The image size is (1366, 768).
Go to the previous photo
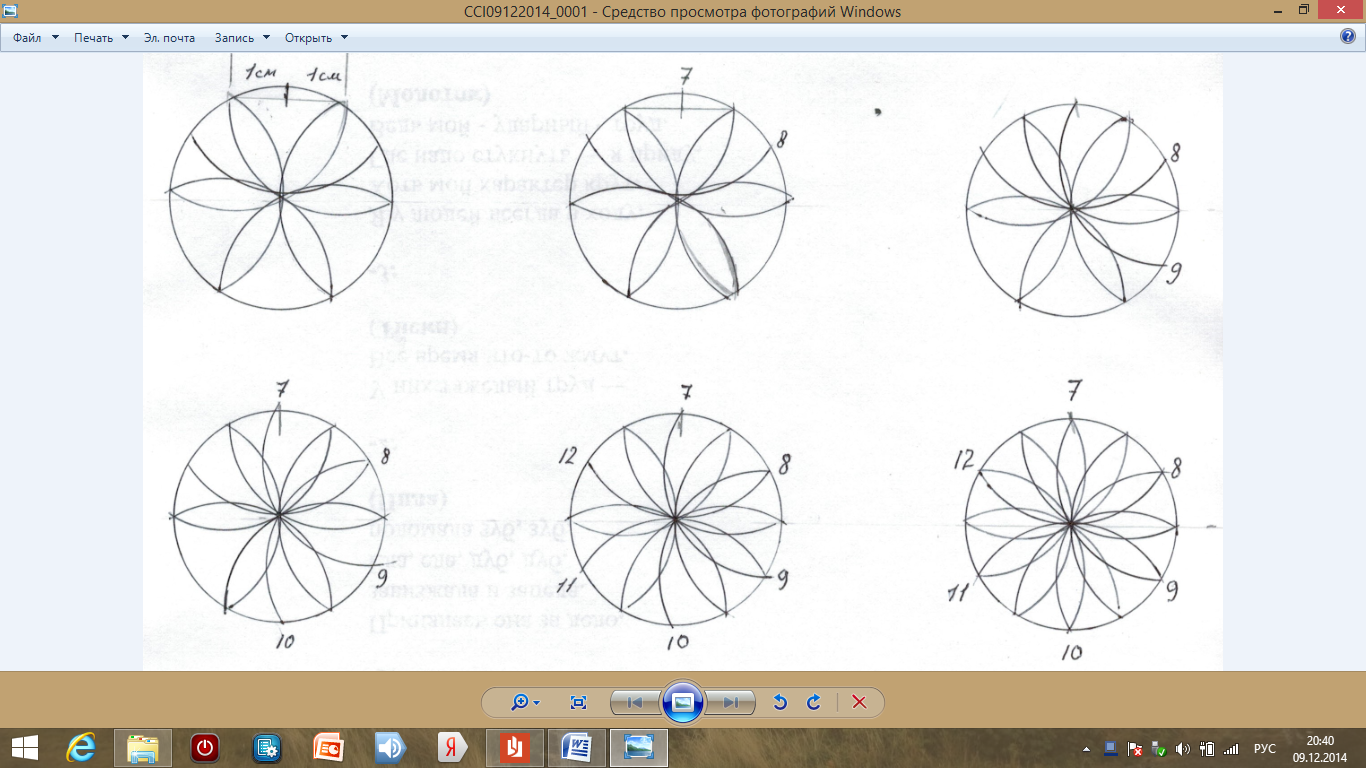(634, 702)
